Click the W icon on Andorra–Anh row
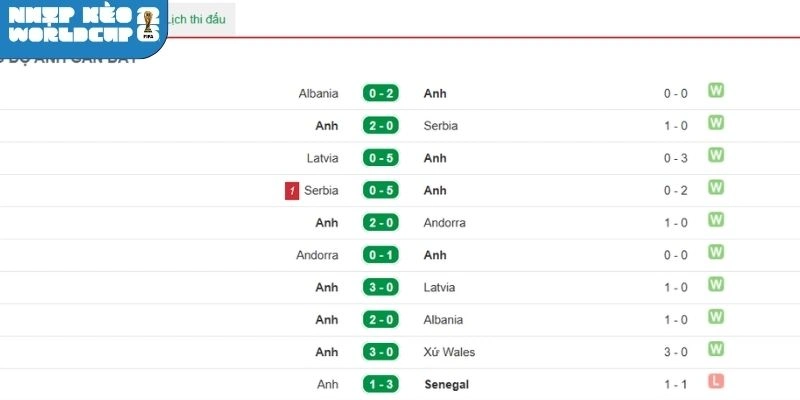 pyautogui.click(x=716, y=252)
